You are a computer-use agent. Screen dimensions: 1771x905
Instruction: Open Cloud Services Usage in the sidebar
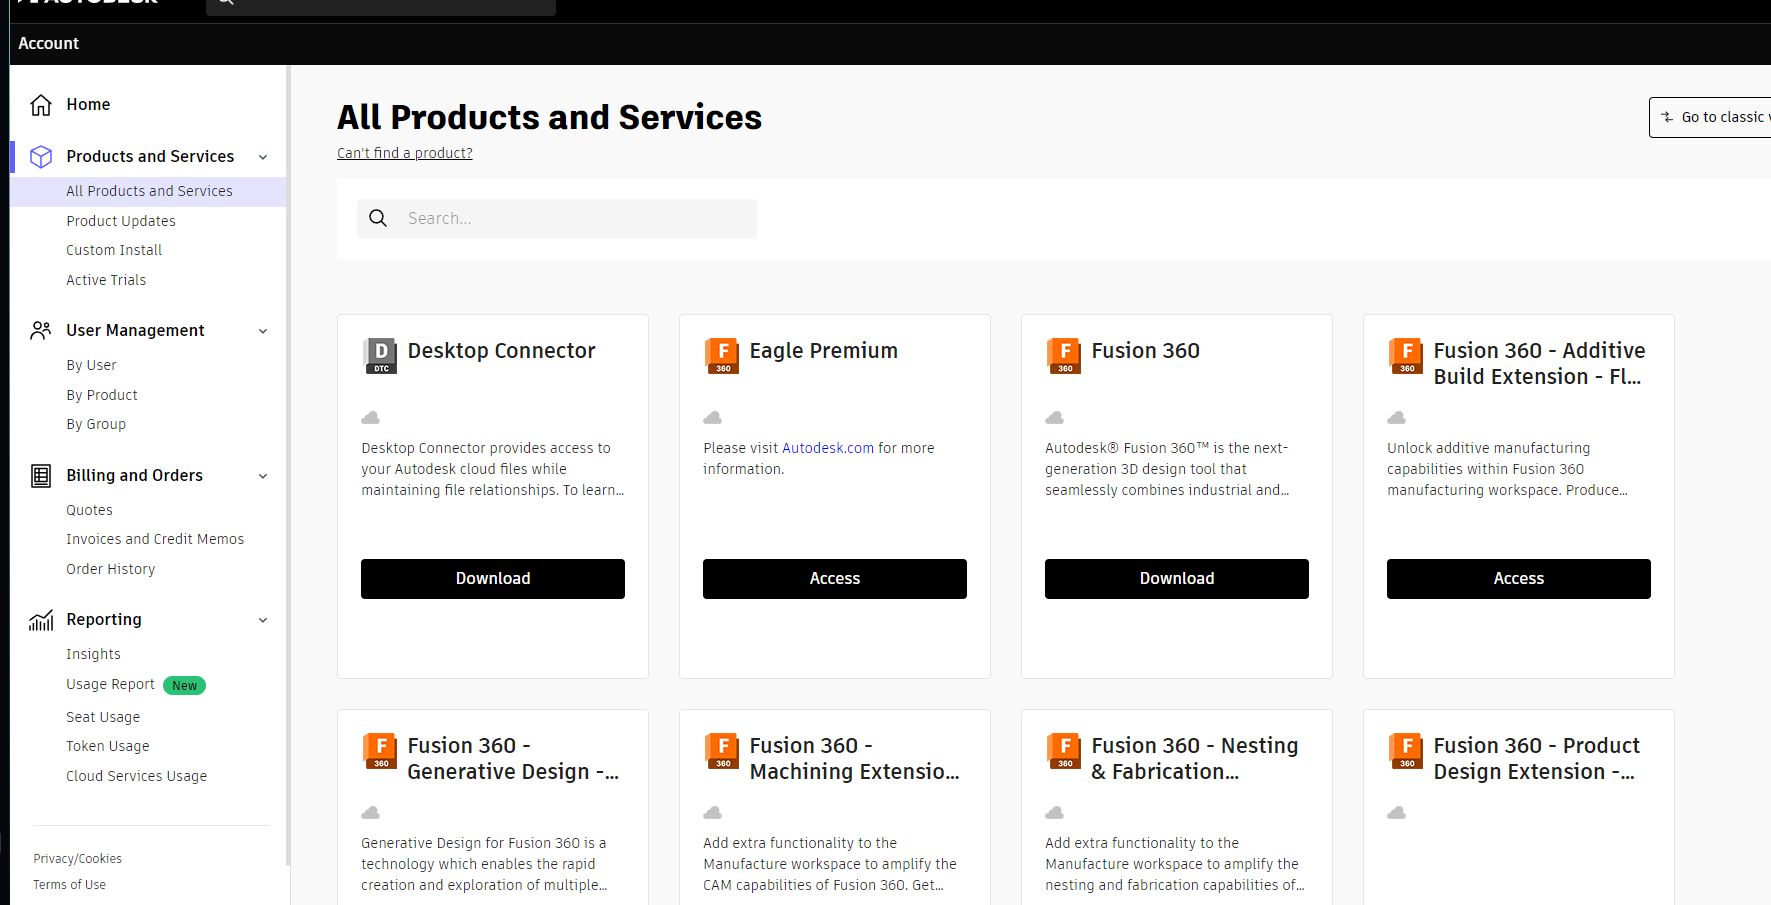pyautogui.click(x=137, y=776)
